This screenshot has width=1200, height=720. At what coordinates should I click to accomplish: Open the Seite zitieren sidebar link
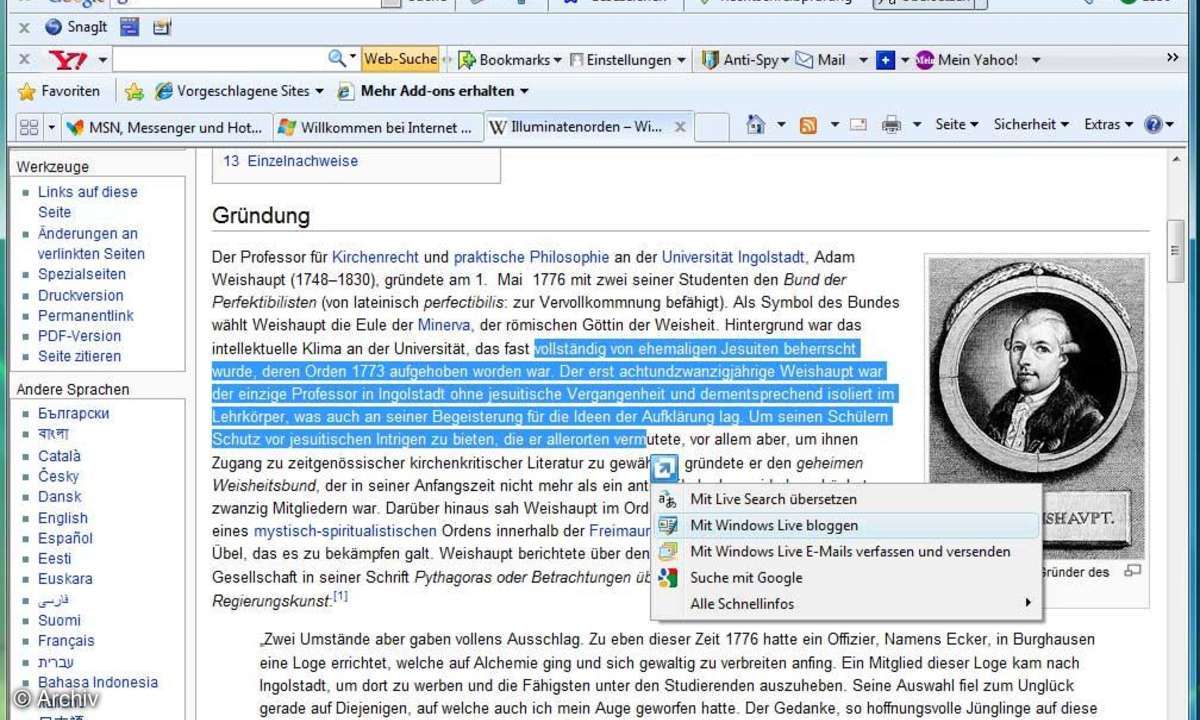point(79,356)
